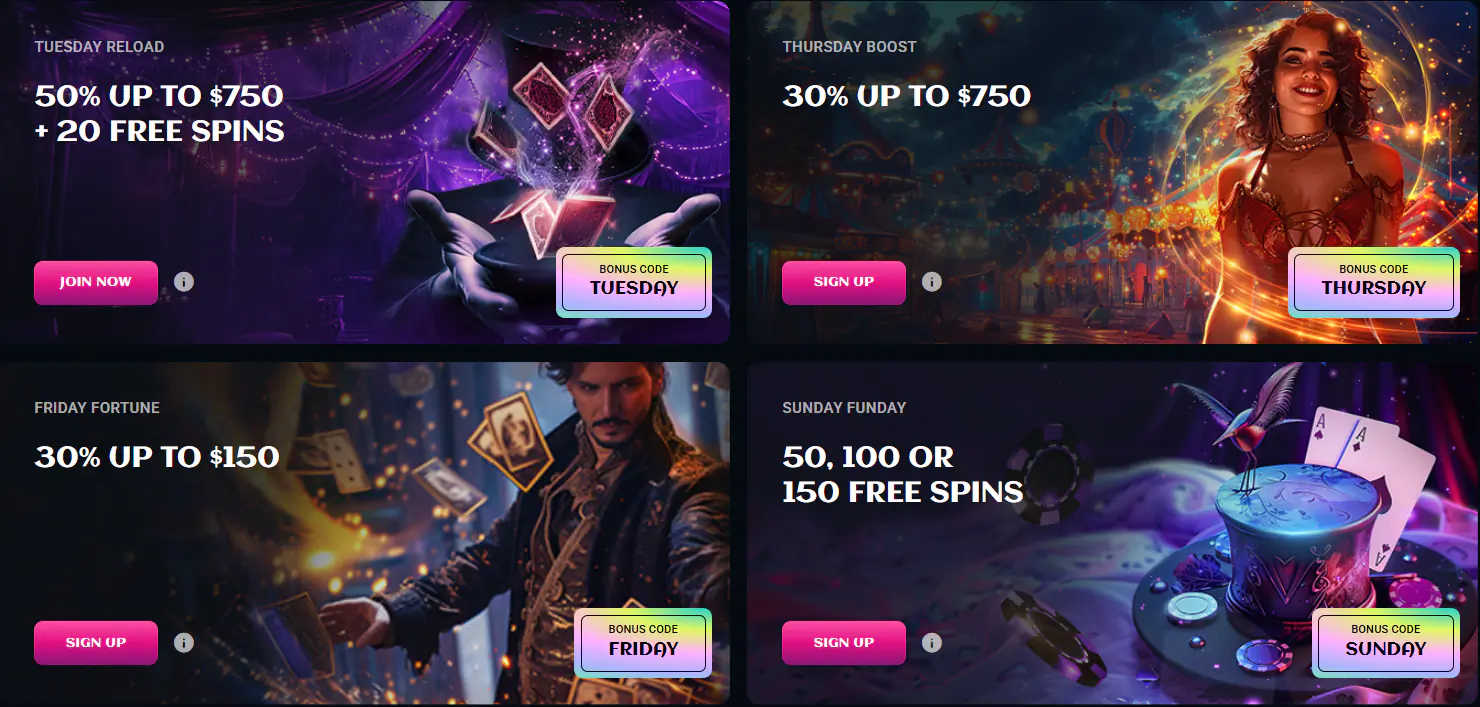Copy the THURSDAY bonus code badge
The width and height of the screenshot is (1480, 707).
click(x=1374, y=282)
